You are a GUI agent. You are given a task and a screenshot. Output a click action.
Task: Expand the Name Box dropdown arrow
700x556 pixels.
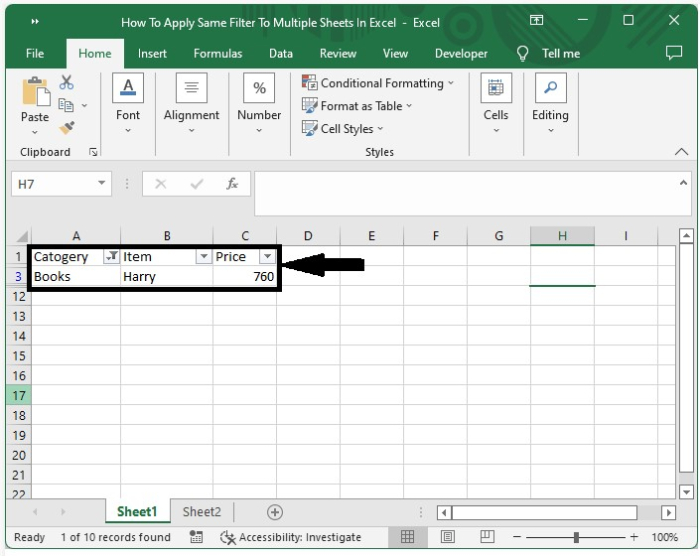pos(102,183)
